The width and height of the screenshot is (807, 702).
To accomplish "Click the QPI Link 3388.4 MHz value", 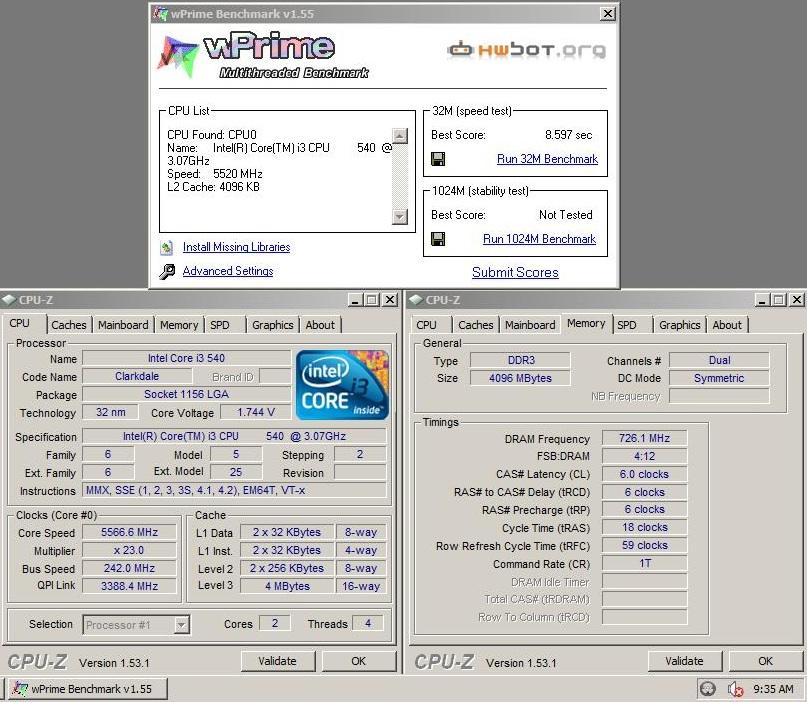I will coord(130,586).
